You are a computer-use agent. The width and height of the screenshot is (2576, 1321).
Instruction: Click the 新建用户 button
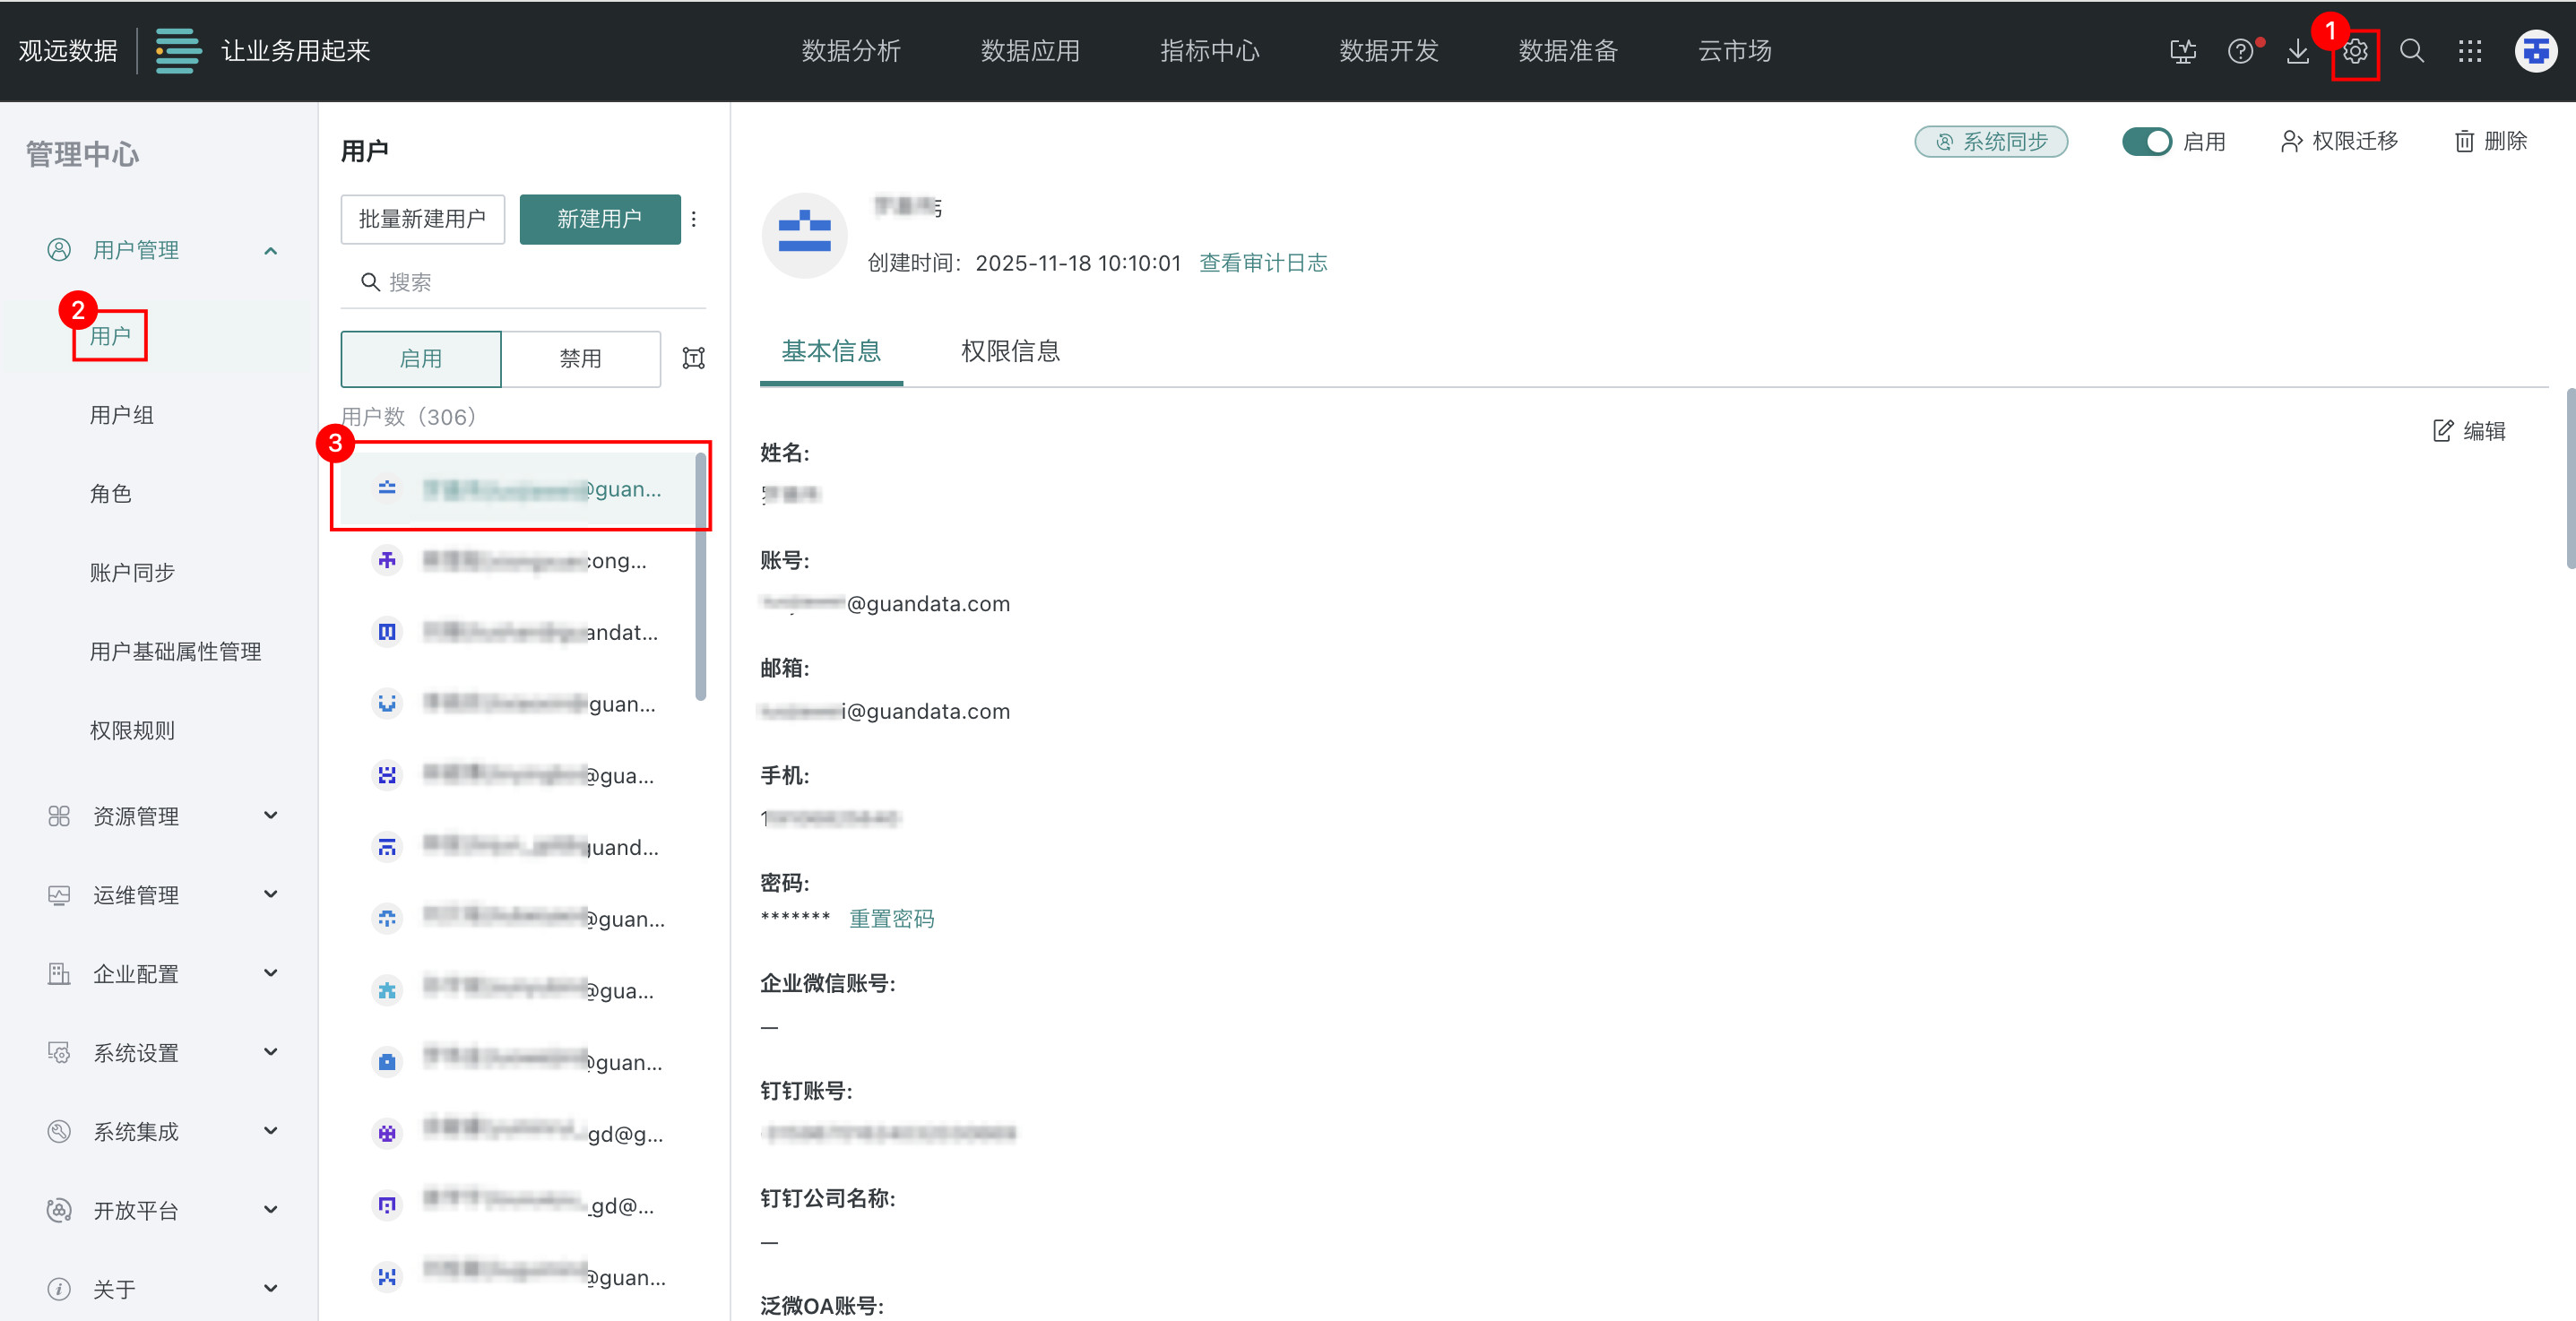(599, 219)
